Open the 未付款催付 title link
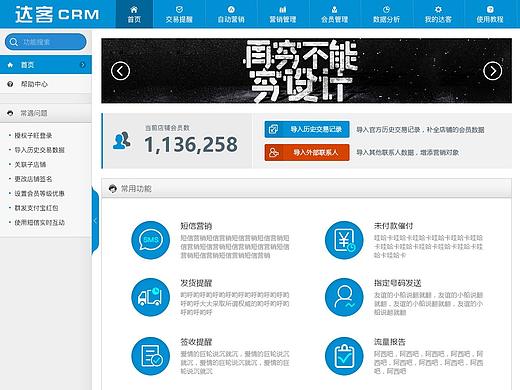Image resolution: width=520 pixels, height=390 pixels. (393, 226)
